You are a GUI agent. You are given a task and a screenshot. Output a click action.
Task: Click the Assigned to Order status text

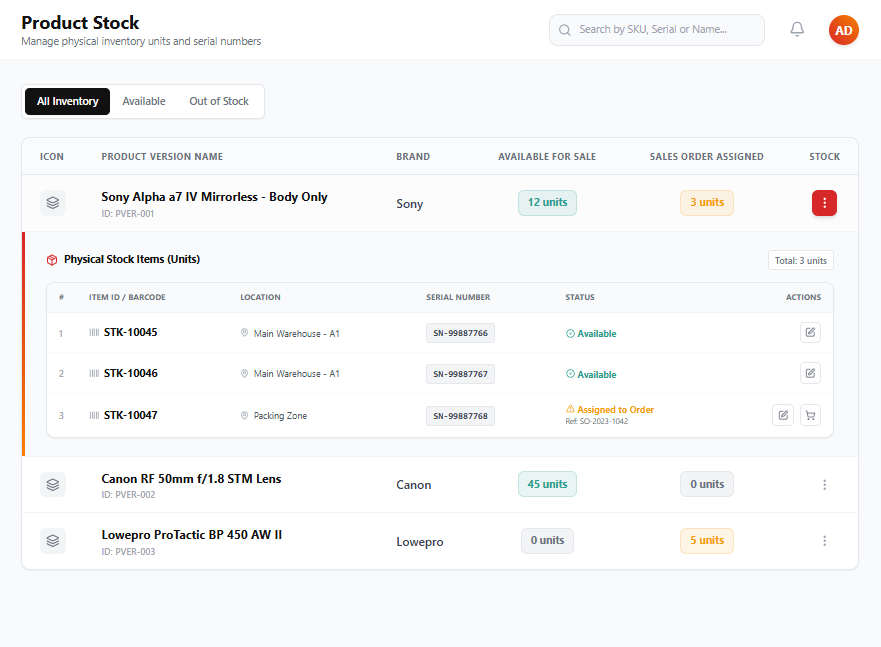[x=615, y=410]
